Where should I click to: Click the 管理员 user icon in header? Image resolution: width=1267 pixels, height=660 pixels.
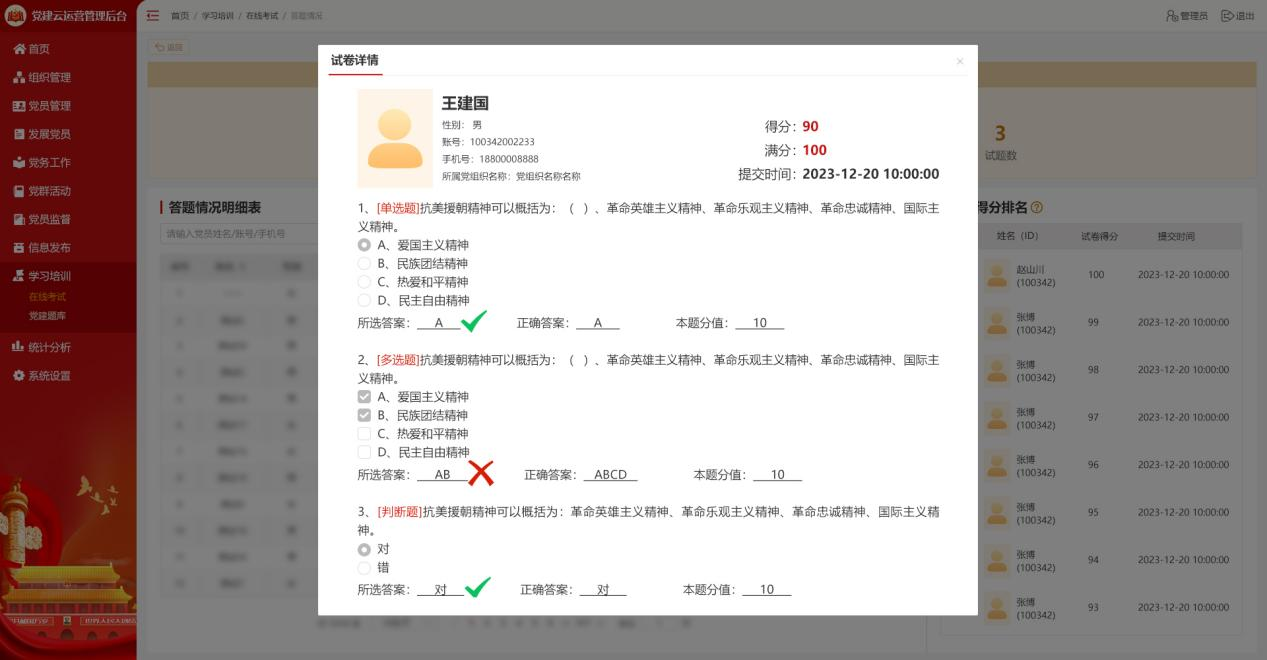point(1173,15)
